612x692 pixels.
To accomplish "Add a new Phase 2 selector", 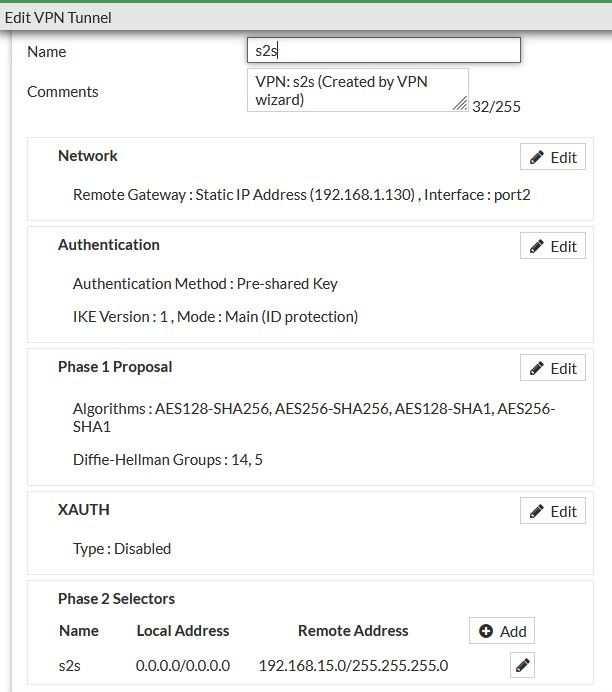I will pos(502,631).
